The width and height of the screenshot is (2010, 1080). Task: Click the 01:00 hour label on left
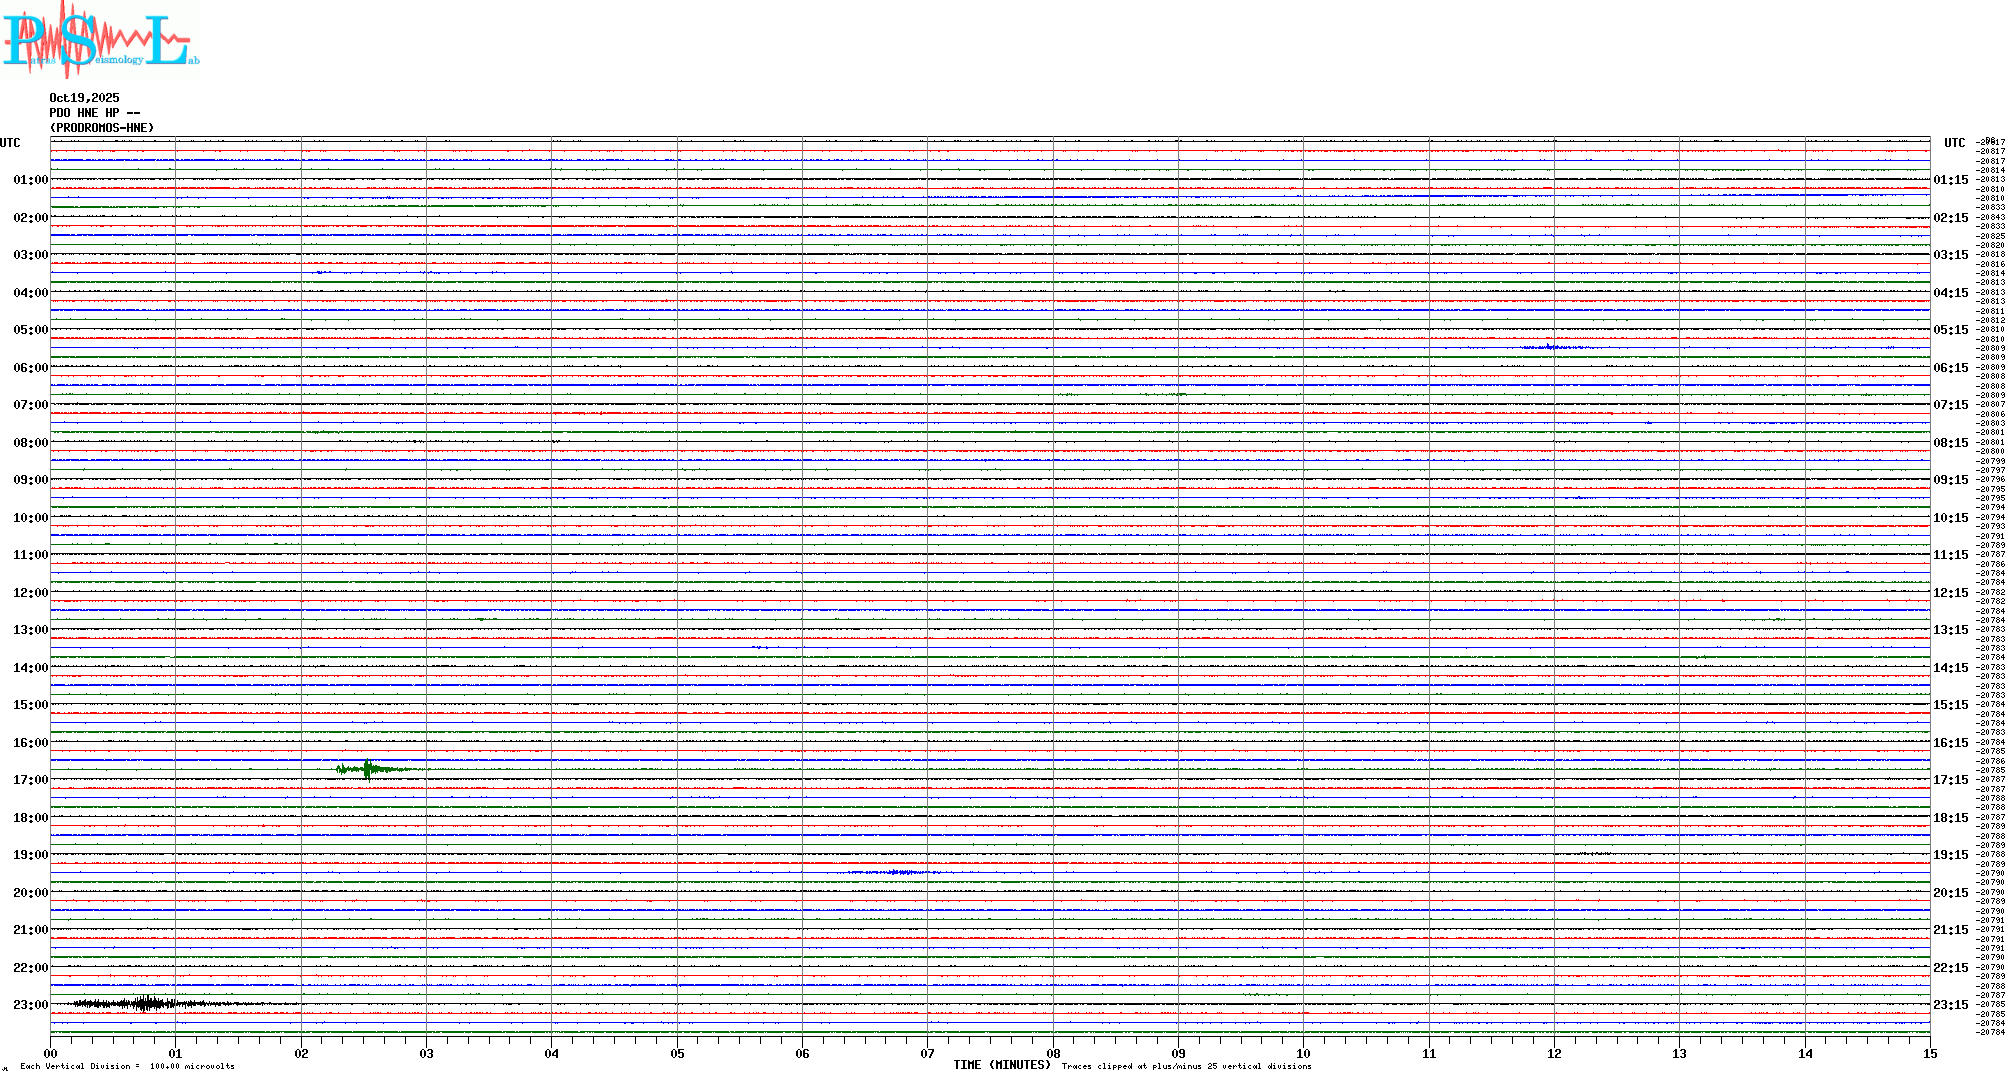point(30,180)
